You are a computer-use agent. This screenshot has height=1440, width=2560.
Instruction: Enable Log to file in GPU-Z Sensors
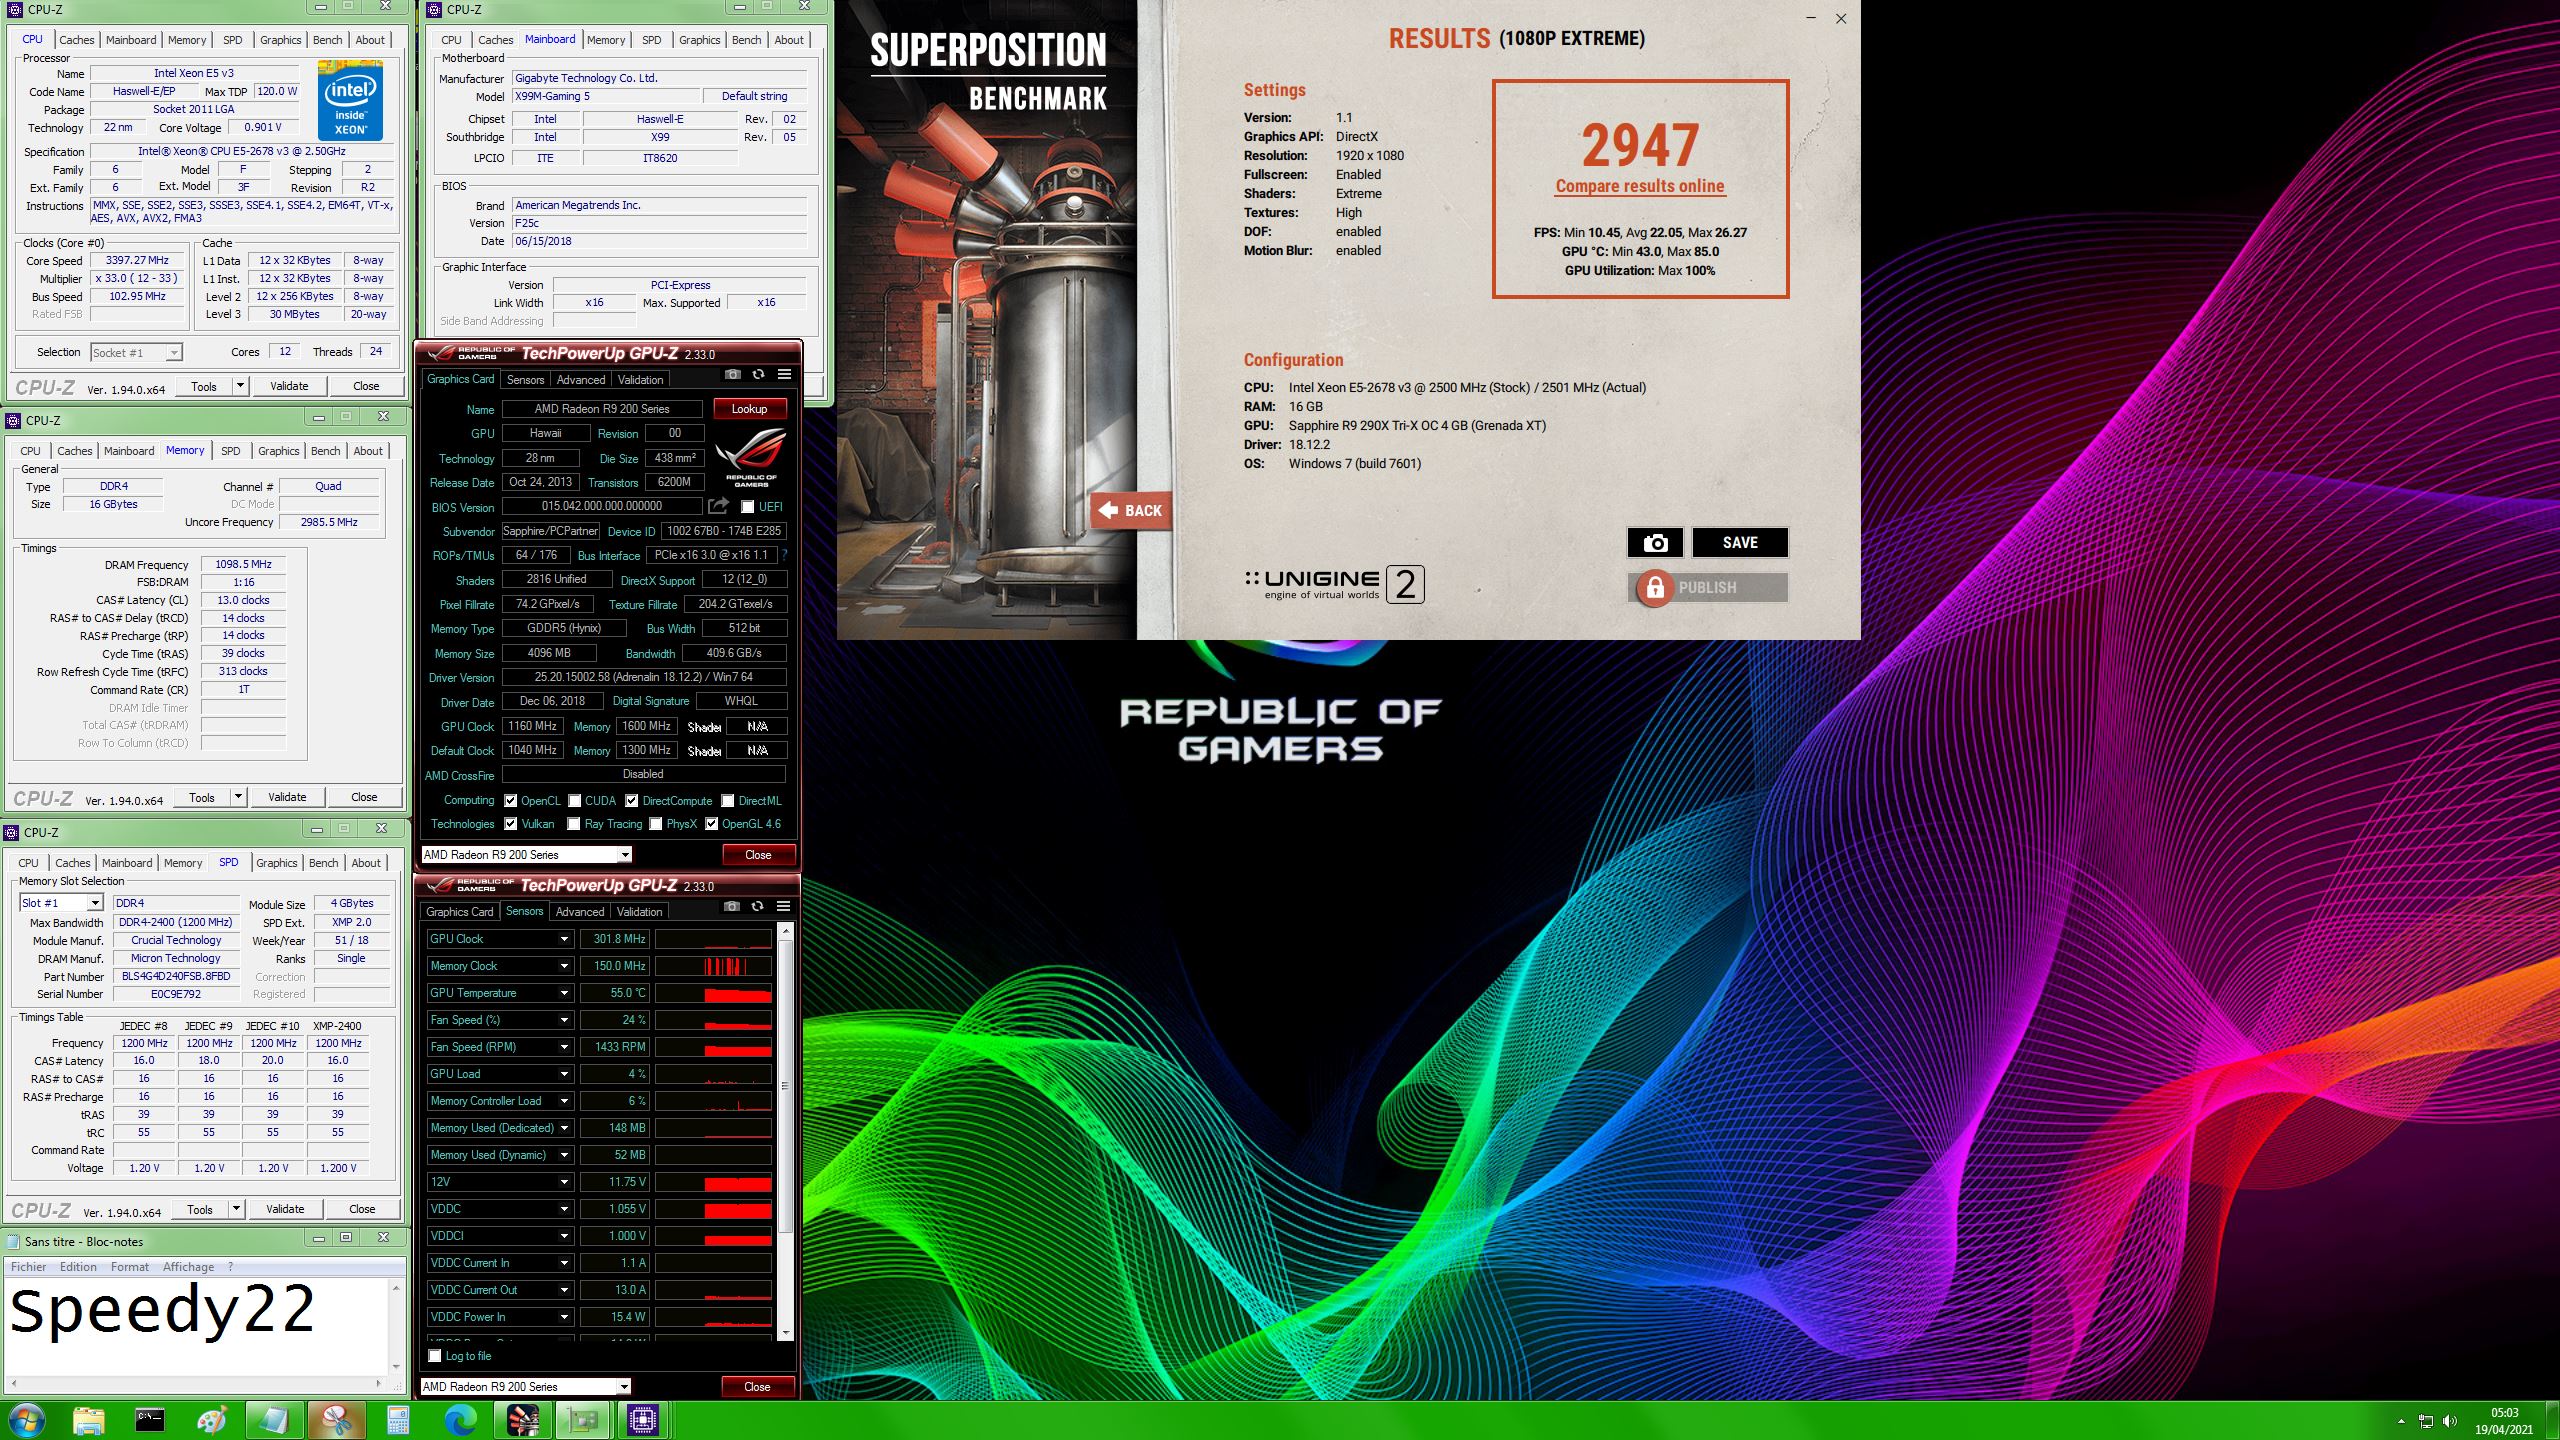(x=434, y=1356)
